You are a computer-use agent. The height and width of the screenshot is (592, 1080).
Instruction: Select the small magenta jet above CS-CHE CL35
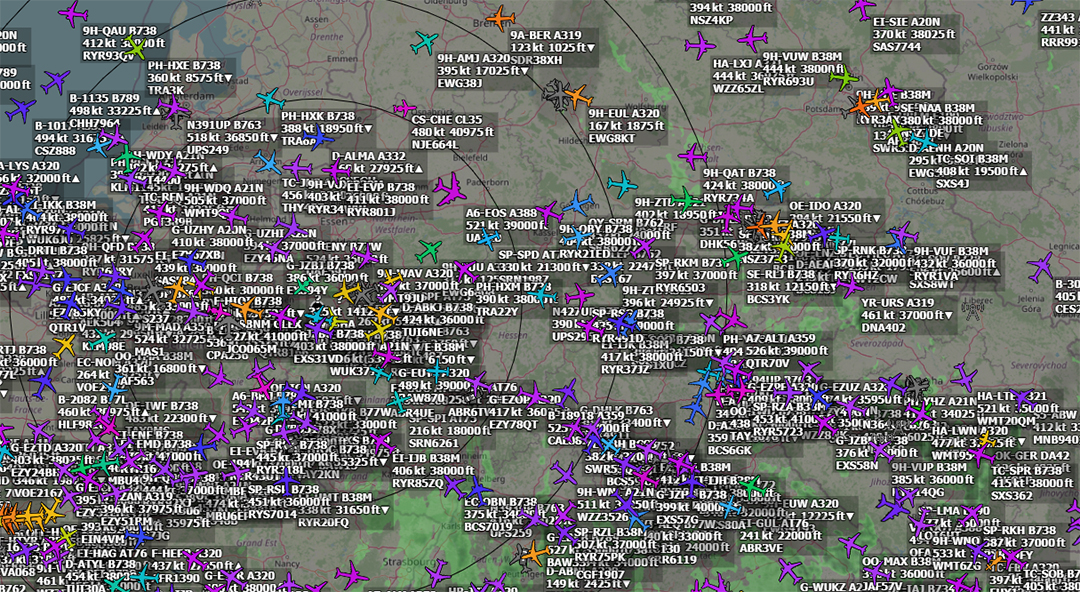(x=405, y=108)
